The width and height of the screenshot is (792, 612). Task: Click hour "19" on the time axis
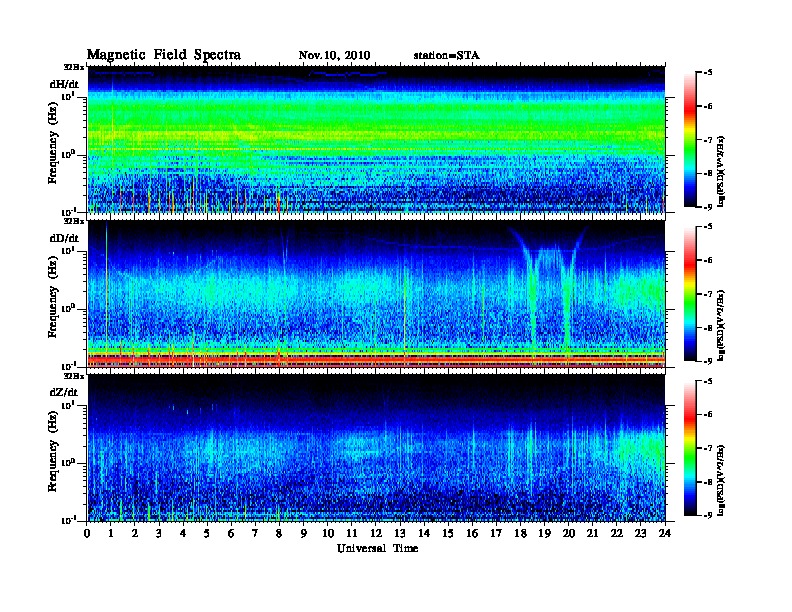tap(544, 534)
